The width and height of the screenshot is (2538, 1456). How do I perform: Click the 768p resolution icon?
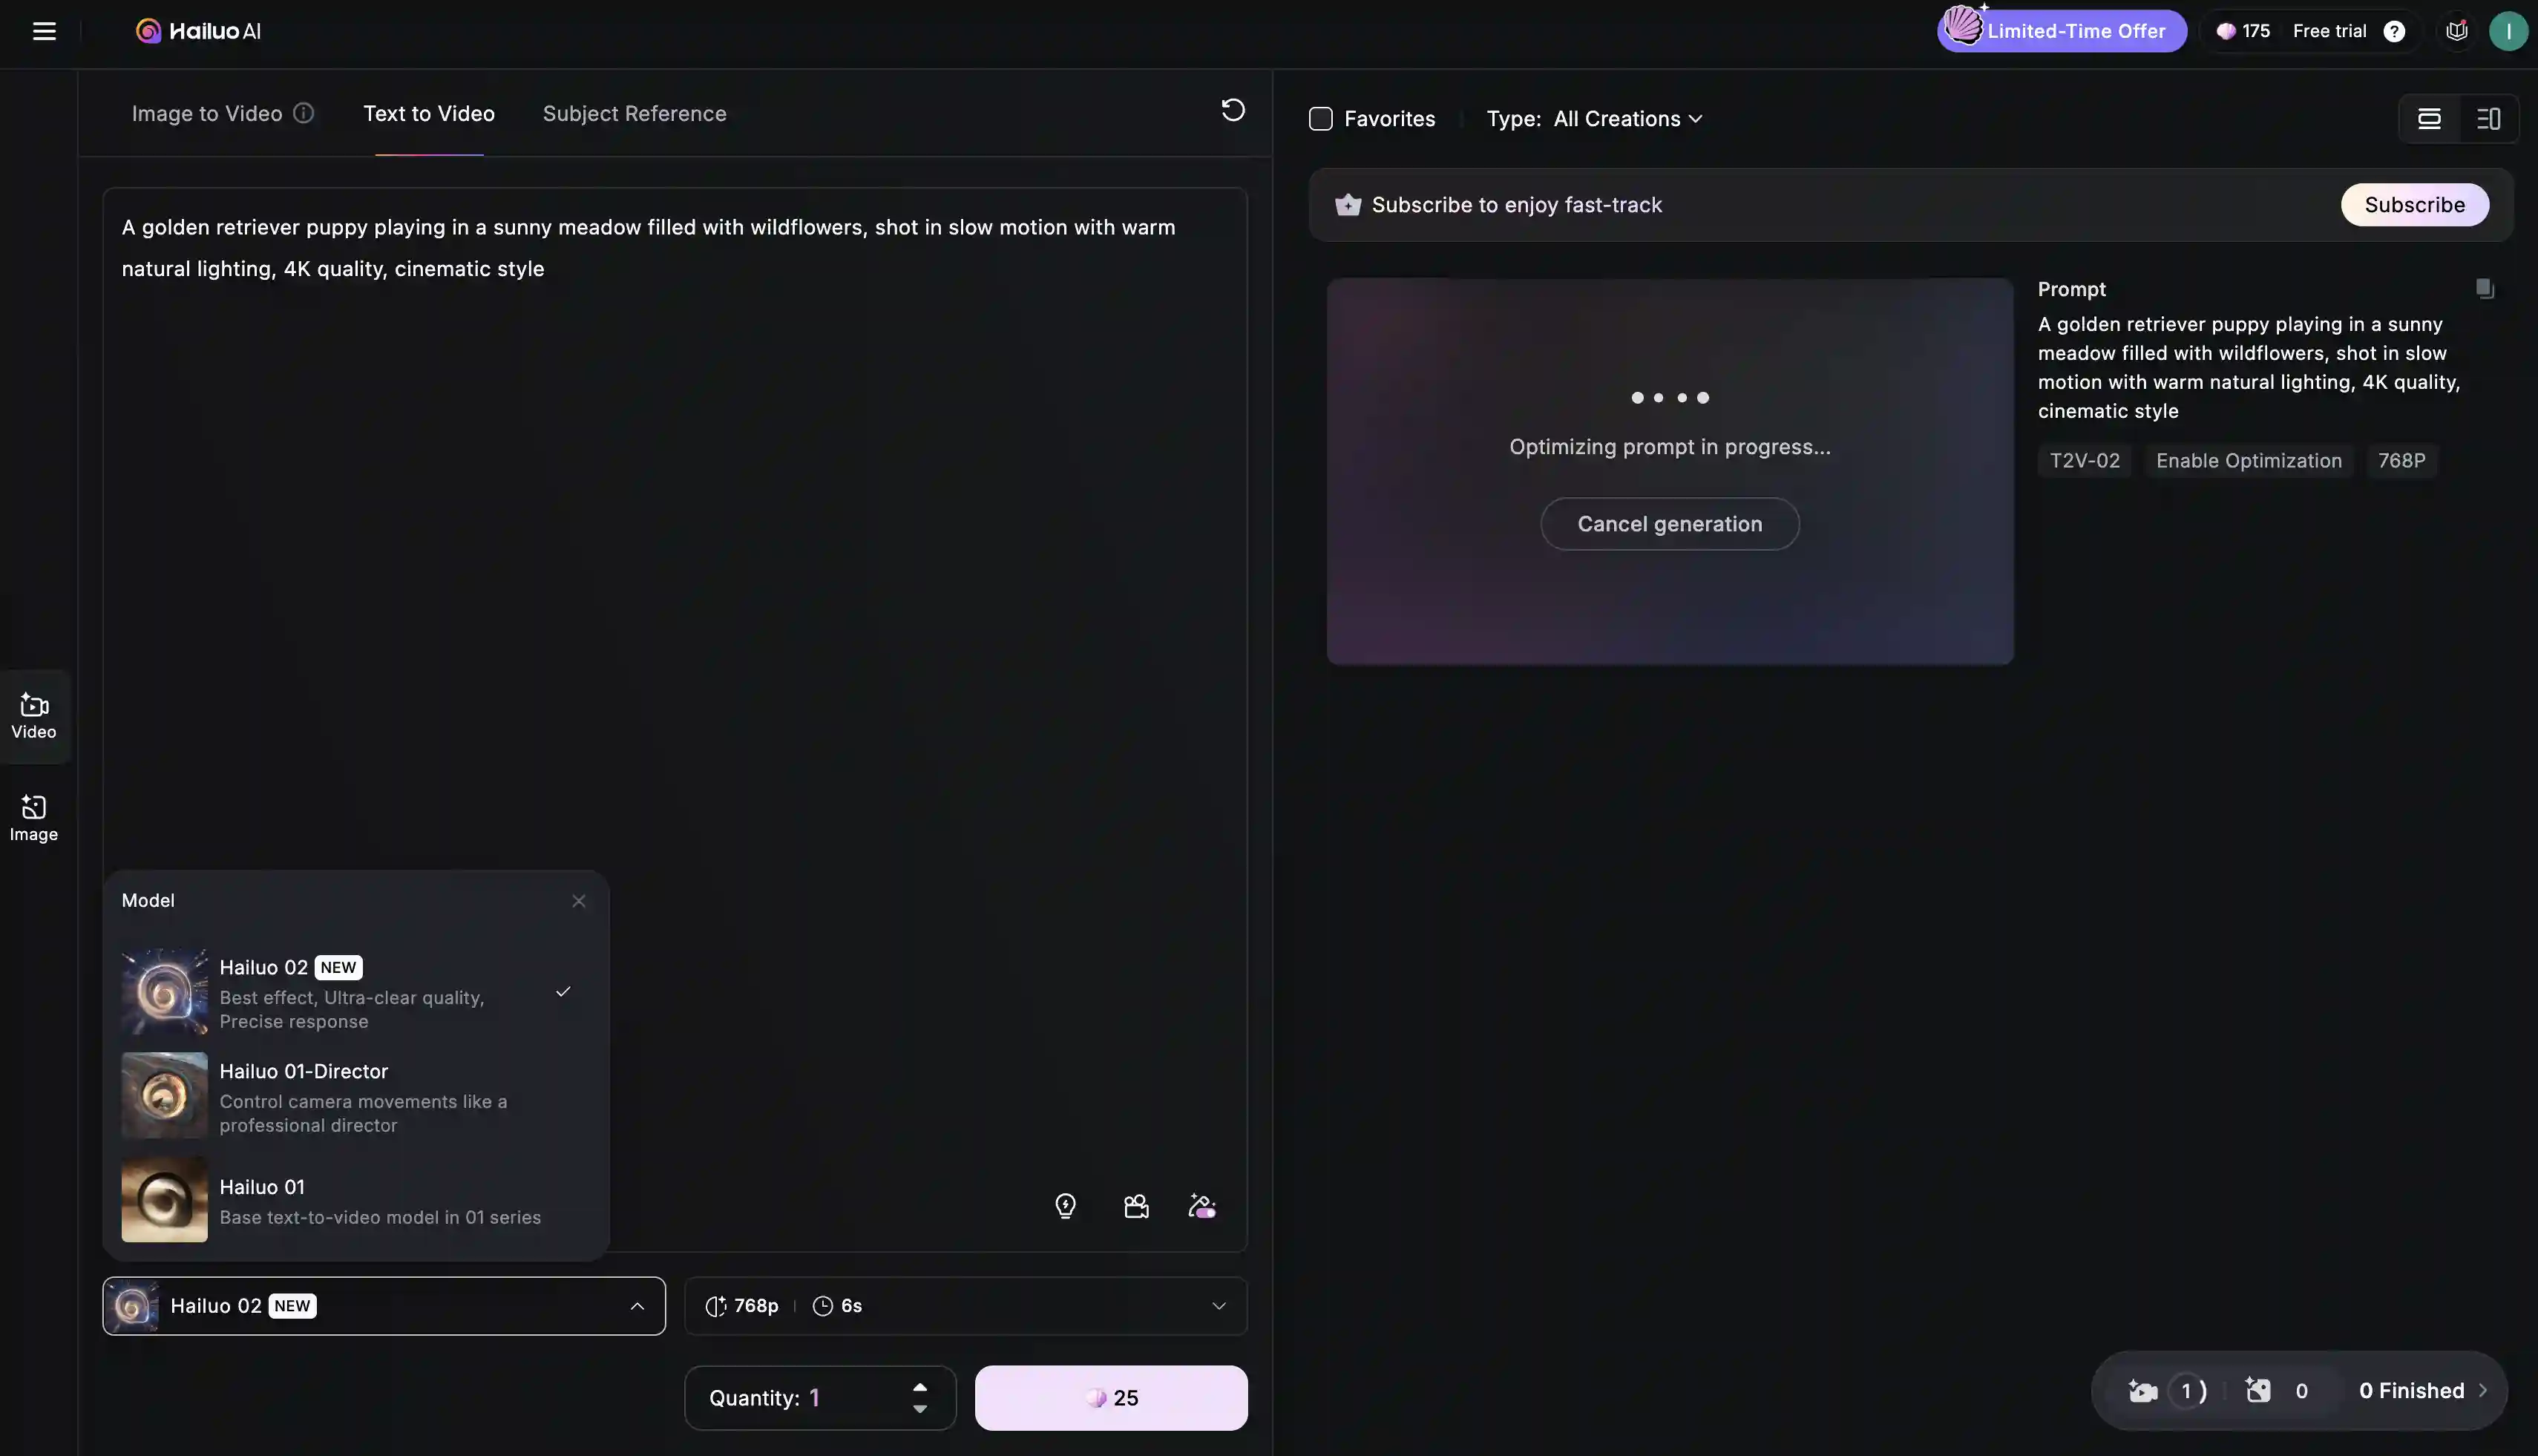[716, 1306]
